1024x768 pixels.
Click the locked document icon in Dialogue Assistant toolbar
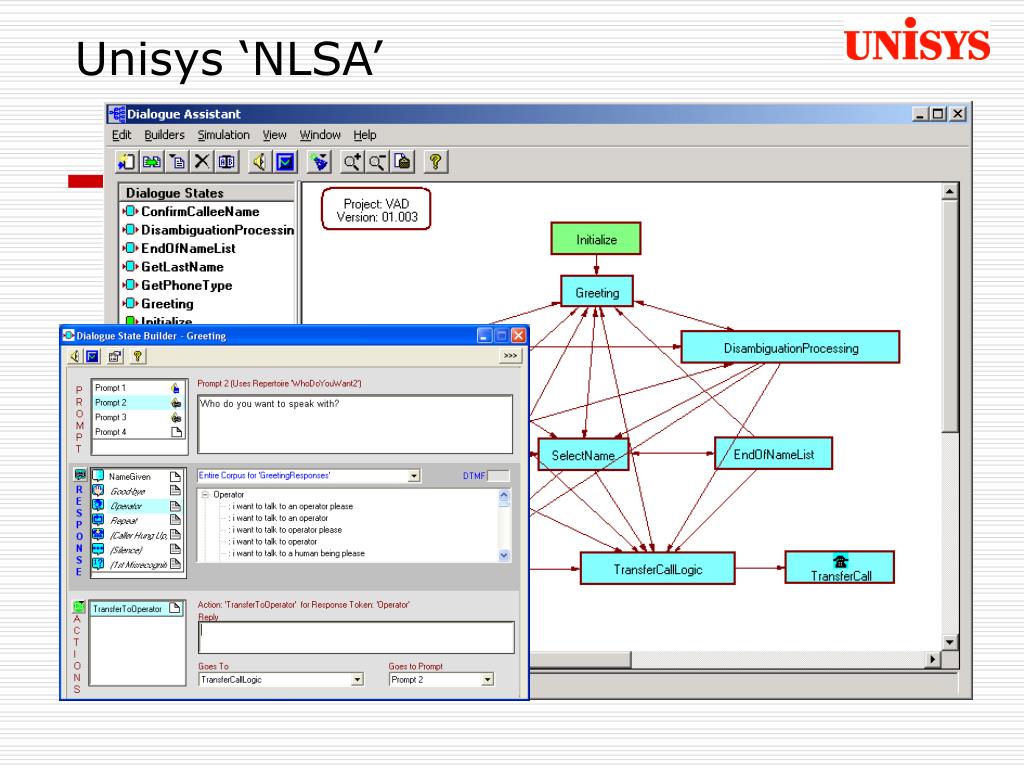[402, 161]
